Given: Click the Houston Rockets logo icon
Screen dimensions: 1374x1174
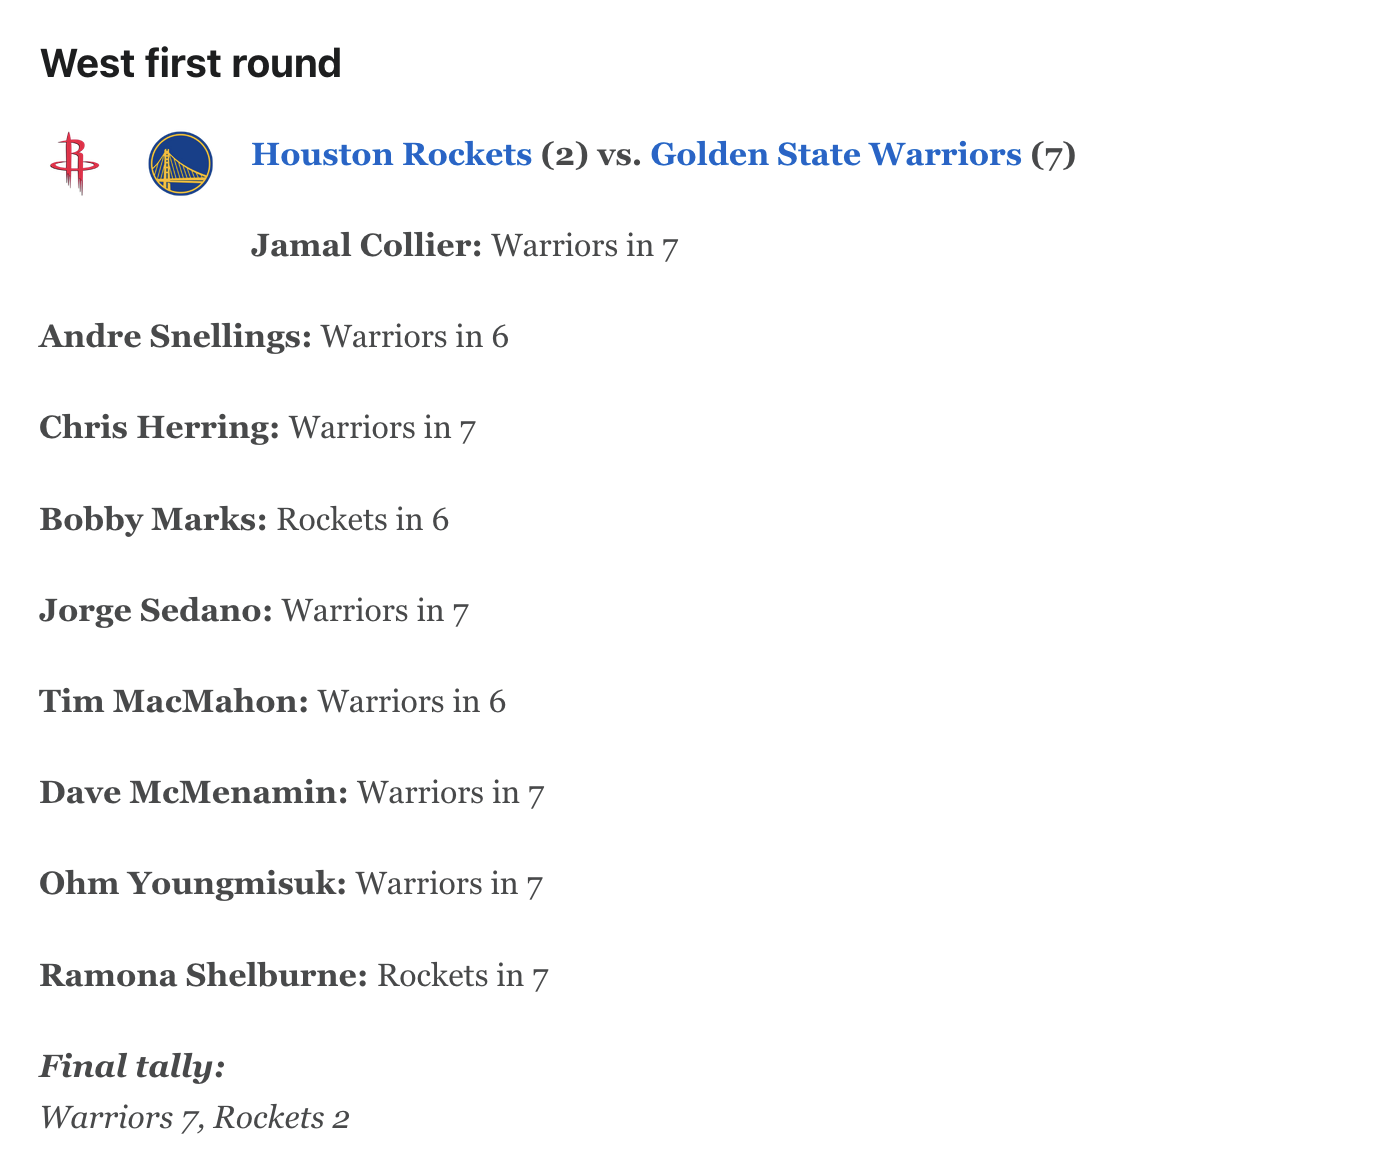Looking at the screenshot, I should (x=74, y=163).
